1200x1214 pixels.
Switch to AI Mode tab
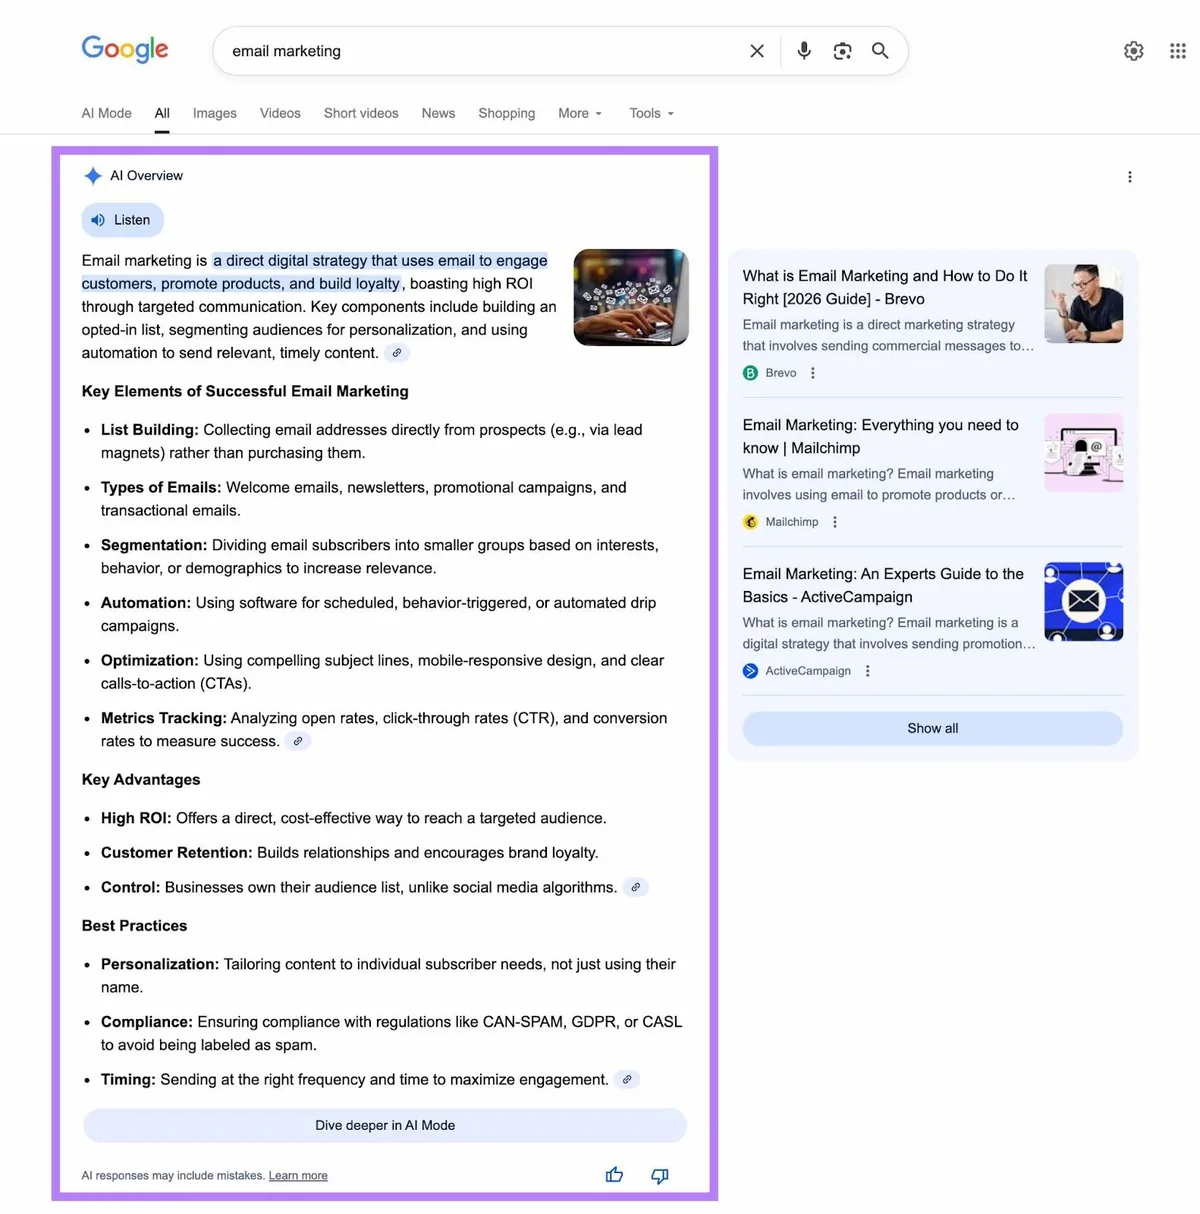click(x=107, y=113)
